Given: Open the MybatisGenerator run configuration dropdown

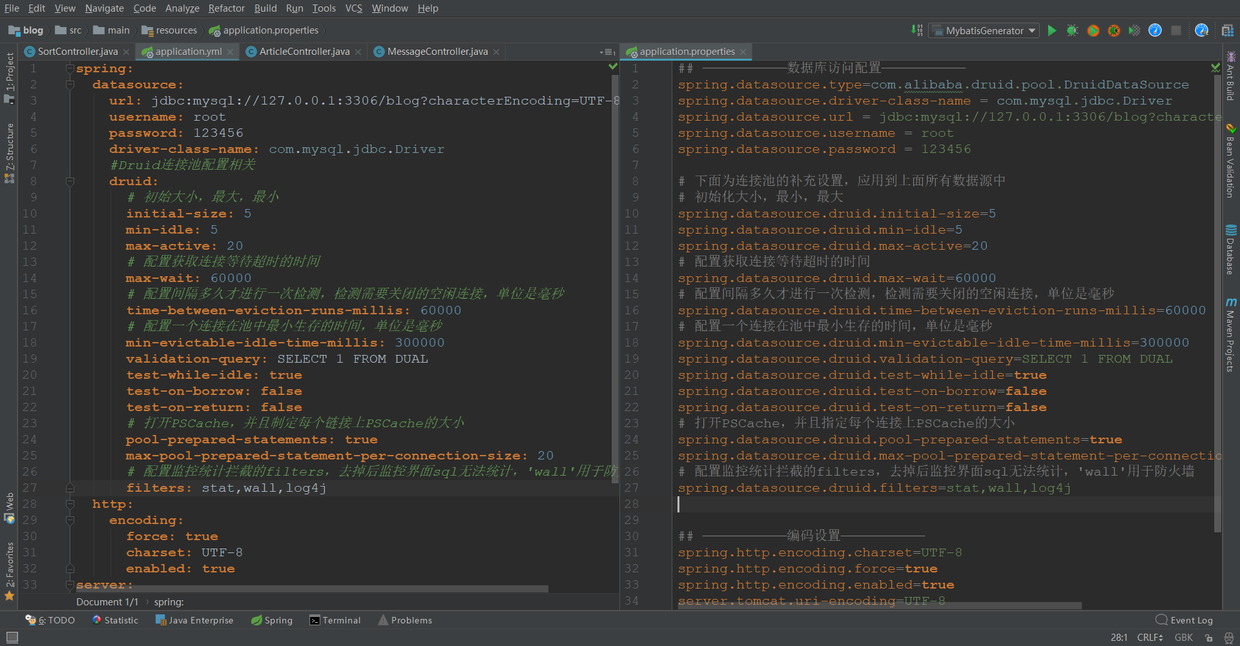Looking at the screenshot, I should (x=984, y=31).
